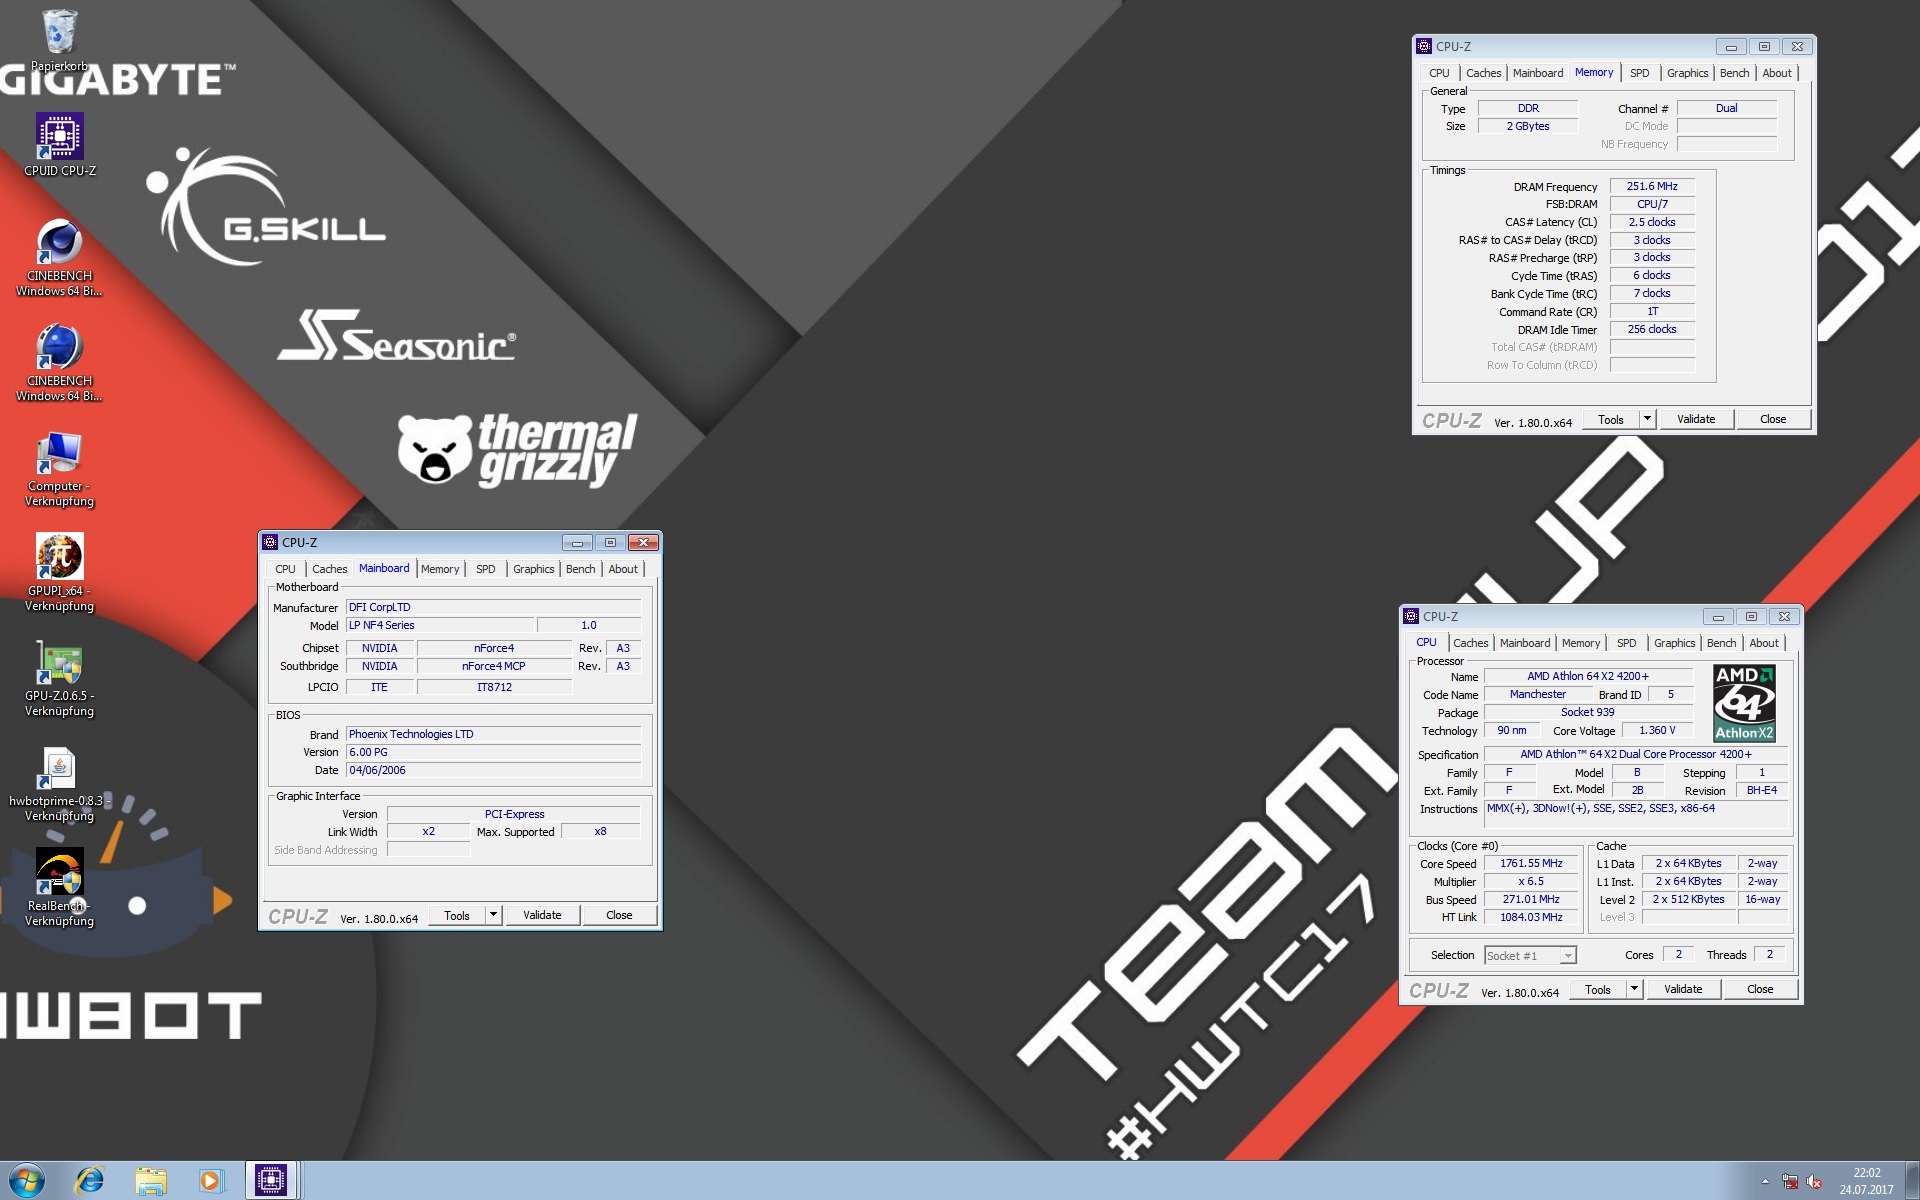The image size is (1920, 1200).
Task: Click the CAS# Latency 2.5 clocks value
Action: click(1652, 222)
